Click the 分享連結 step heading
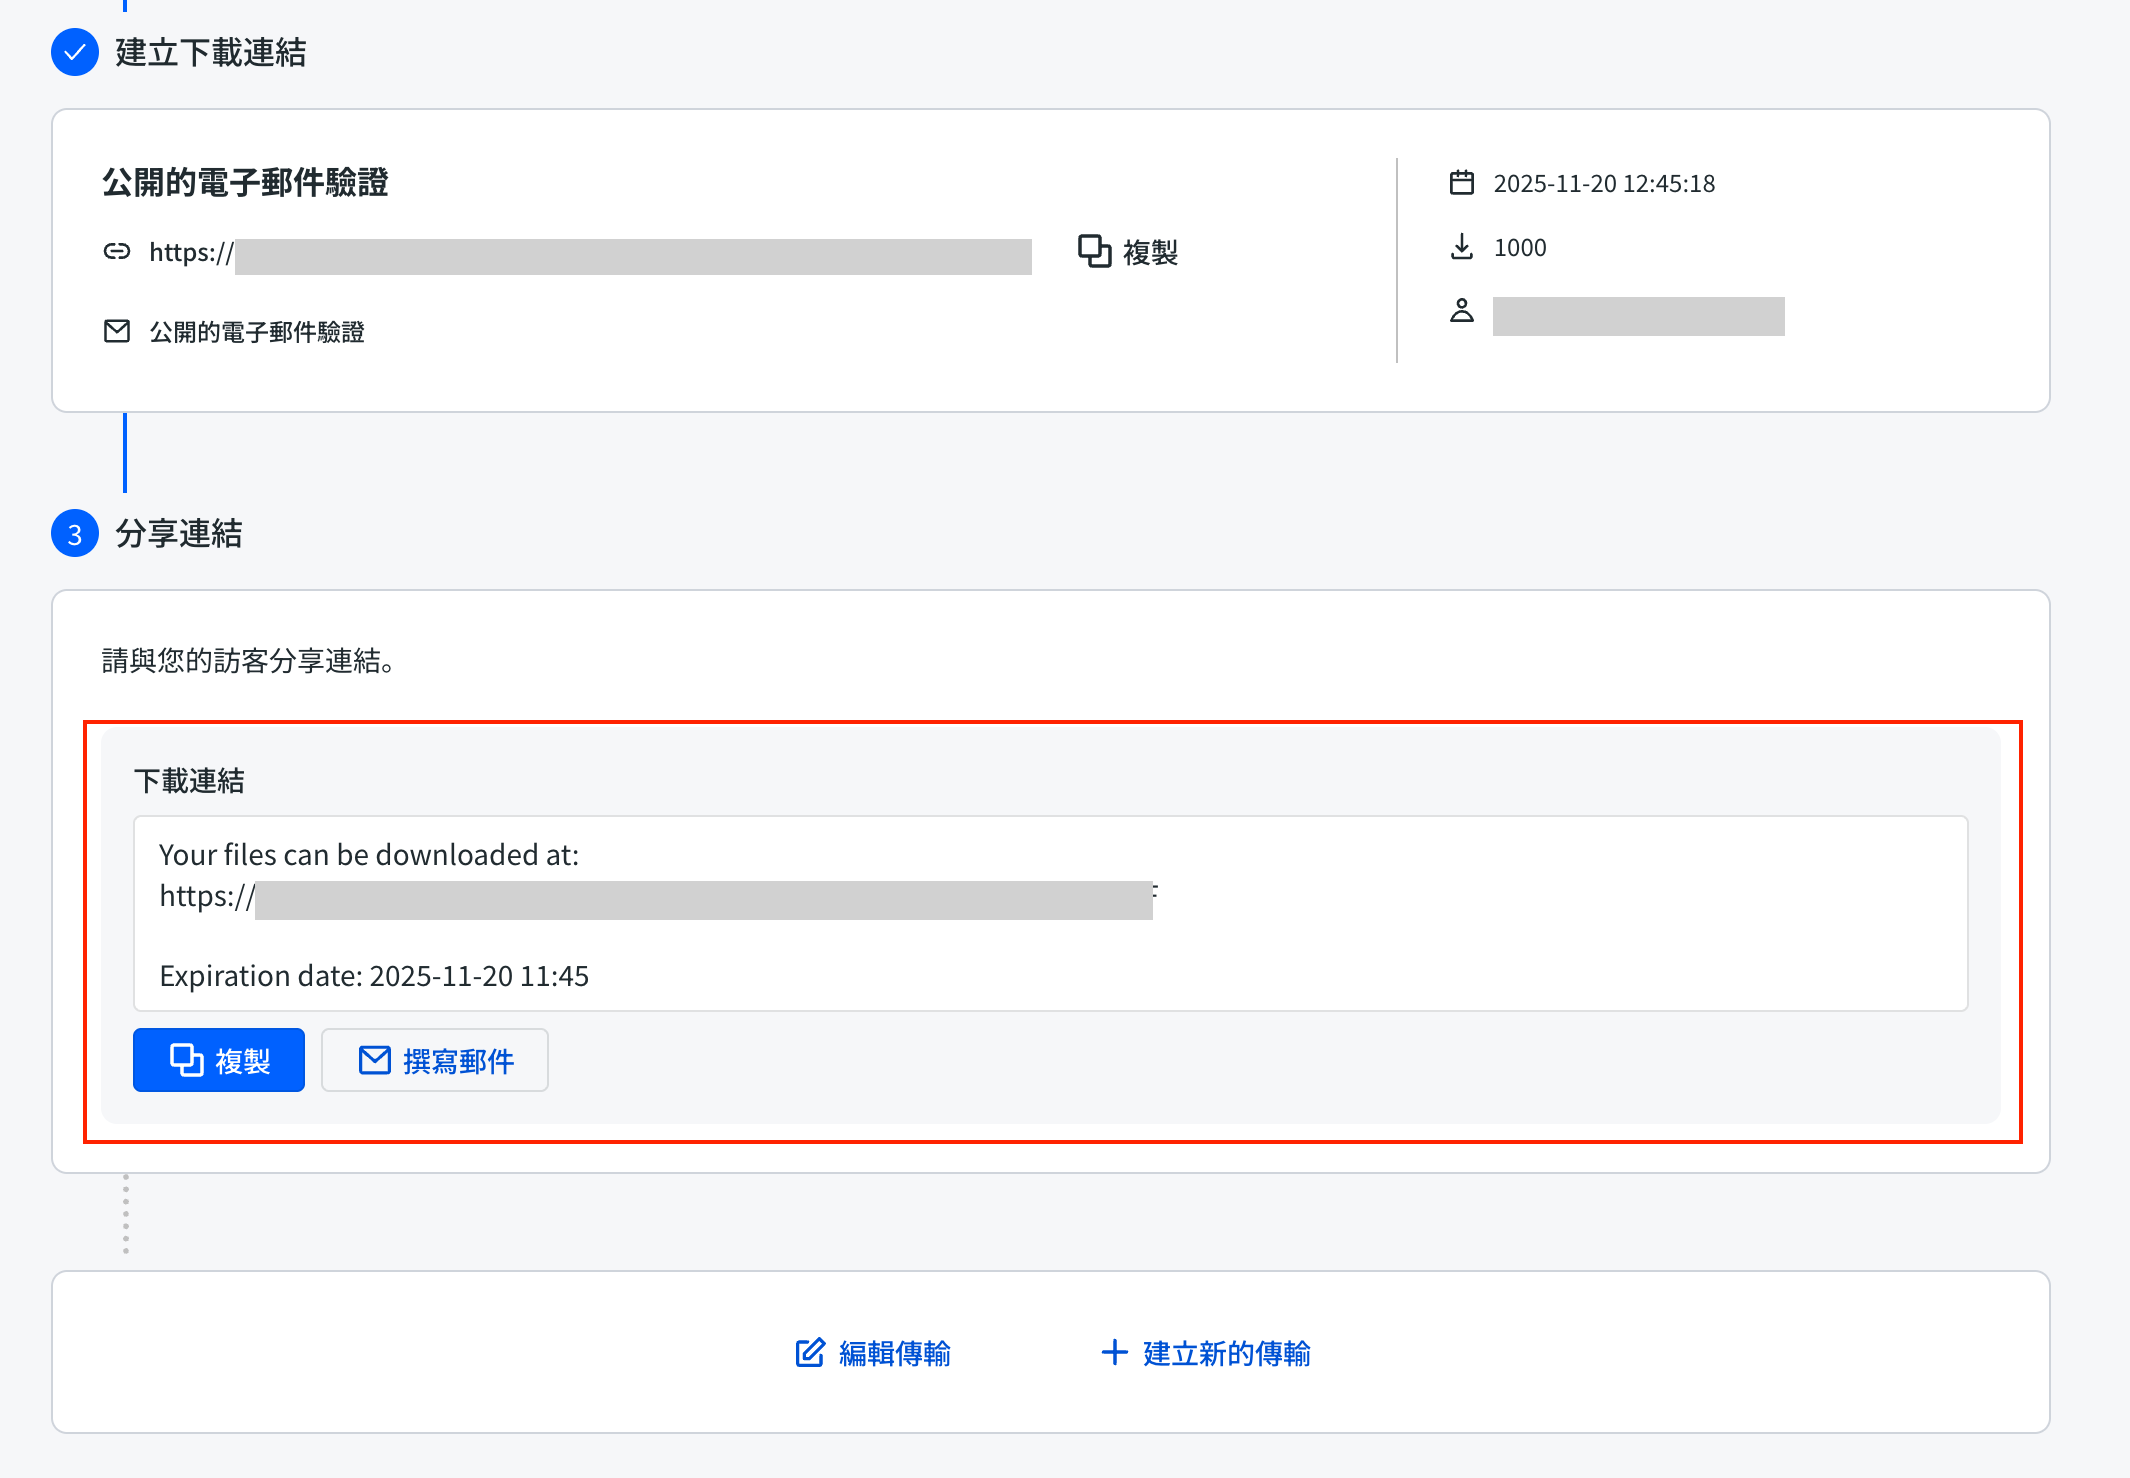 point(179,534)
